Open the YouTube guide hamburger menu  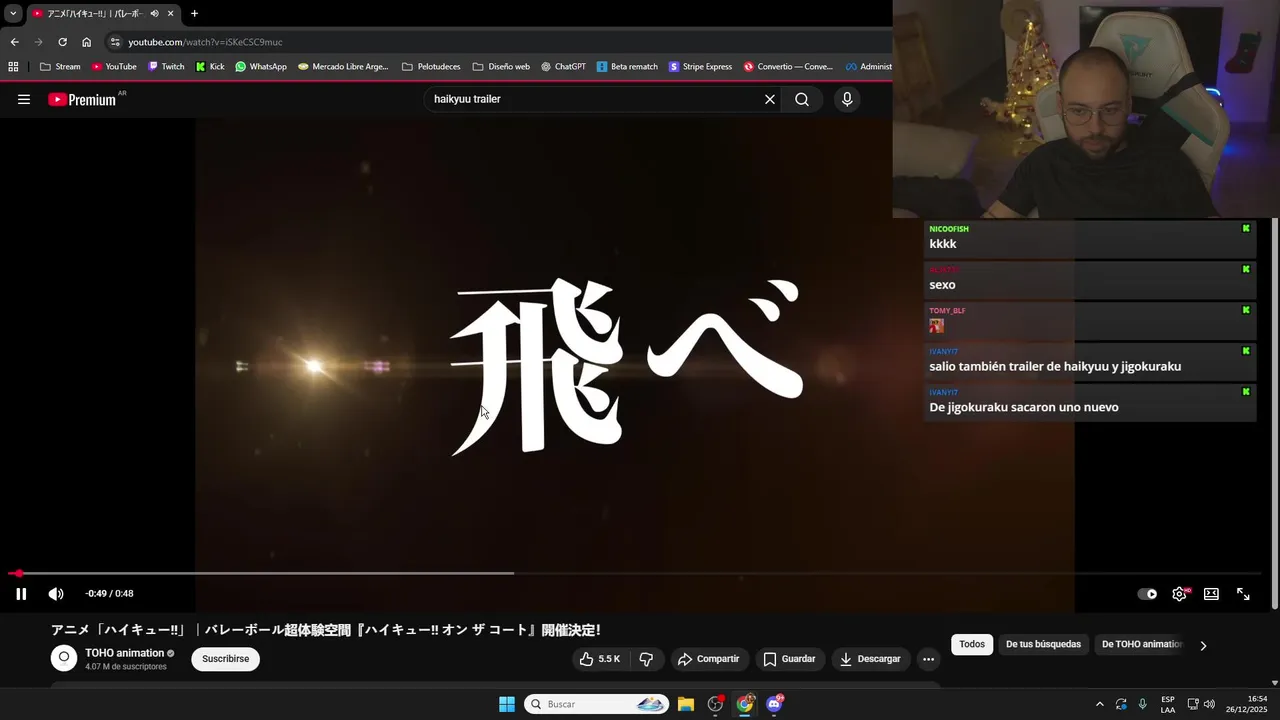tap(24, 99)
